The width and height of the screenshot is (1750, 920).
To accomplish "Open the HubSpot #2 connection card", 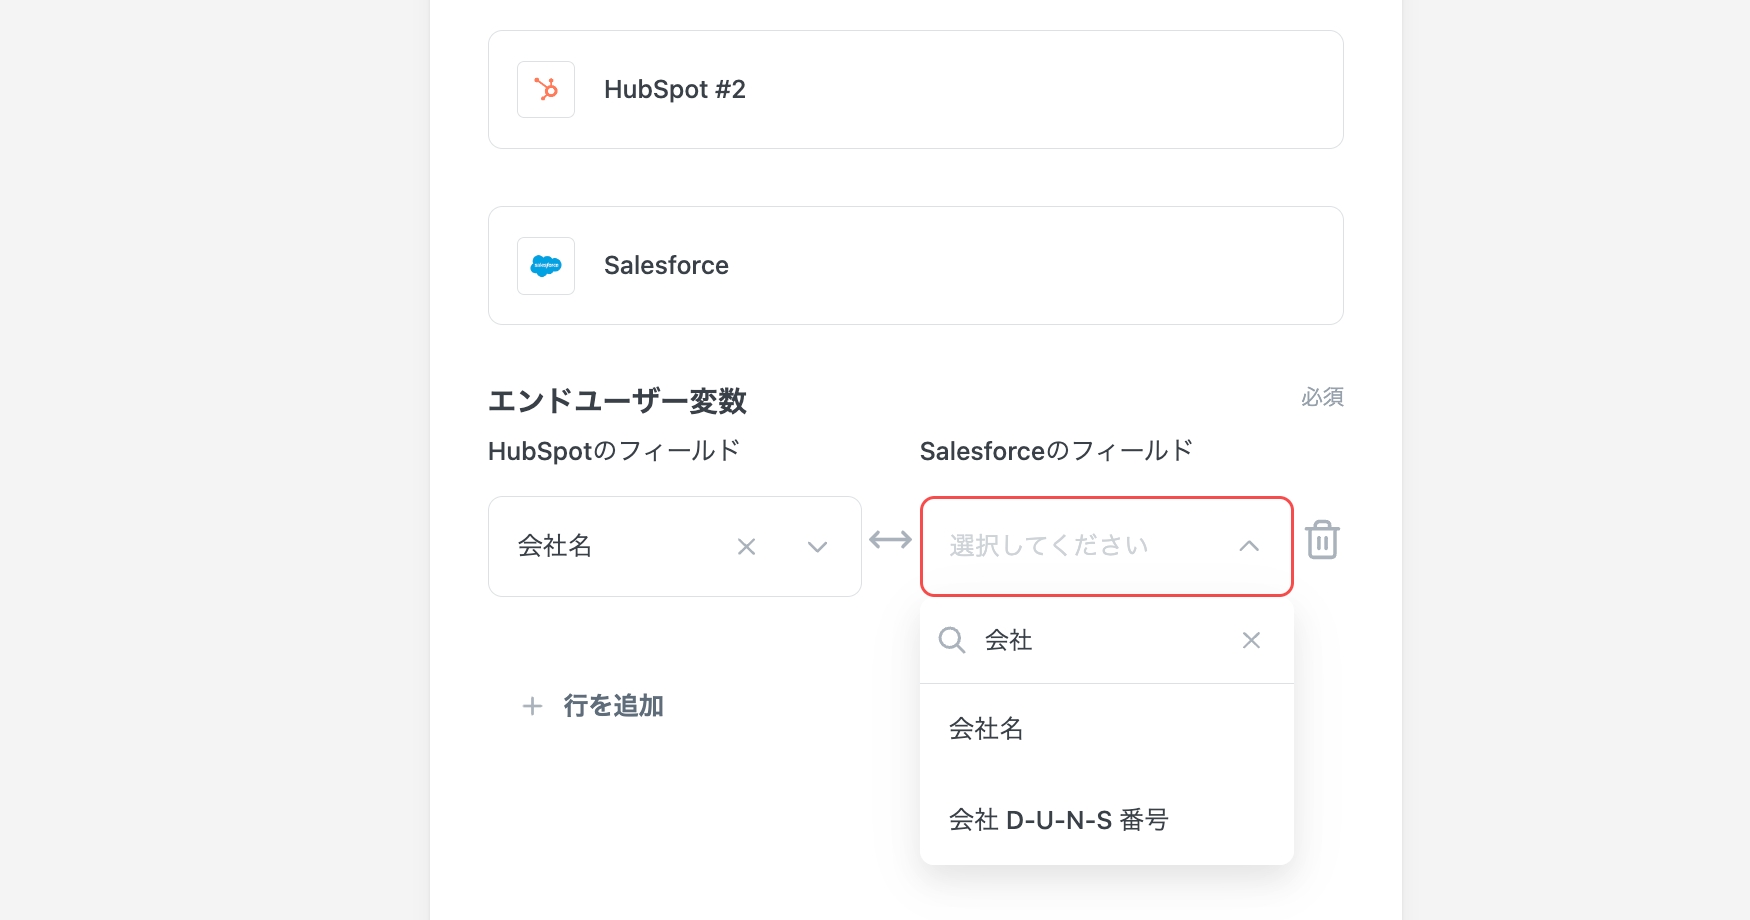I will [915, 90].
